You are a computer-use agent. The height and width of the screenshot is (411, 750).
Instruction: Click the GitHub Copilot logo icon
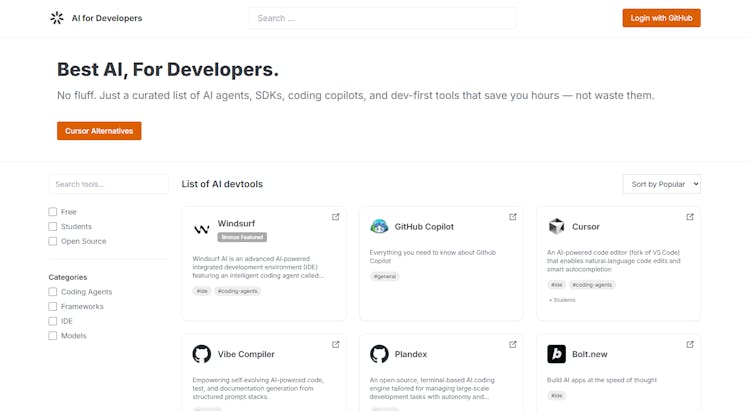[x=379, y=227]
